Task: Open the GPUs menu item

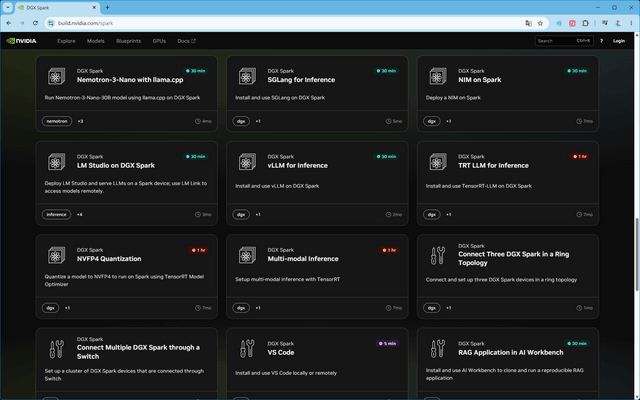Action: click(x=159, y=41)
